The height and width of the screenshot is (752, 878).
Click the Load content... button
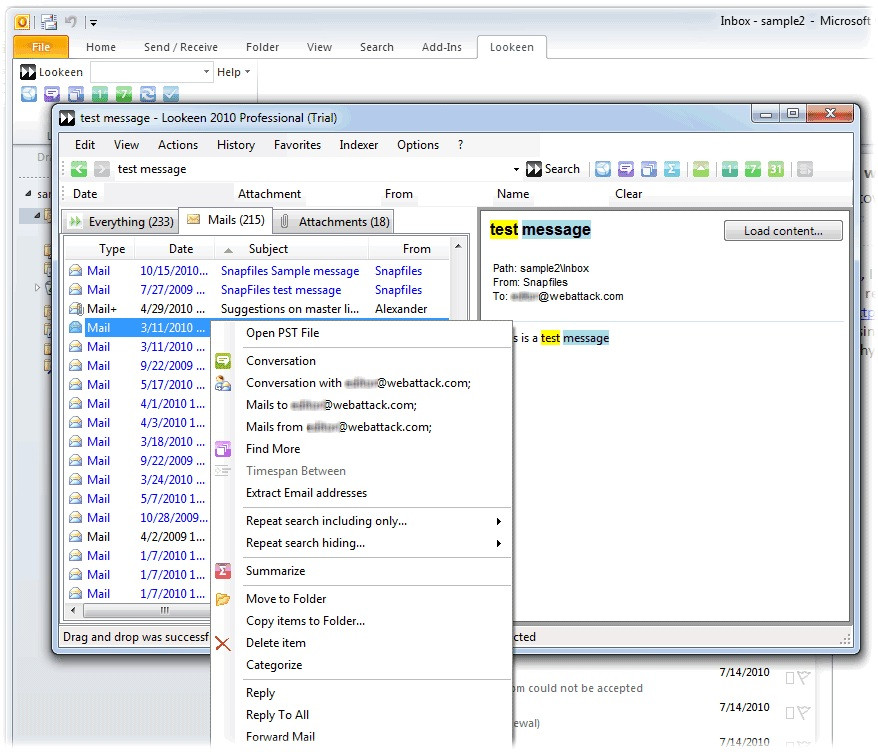click(783, 231)
